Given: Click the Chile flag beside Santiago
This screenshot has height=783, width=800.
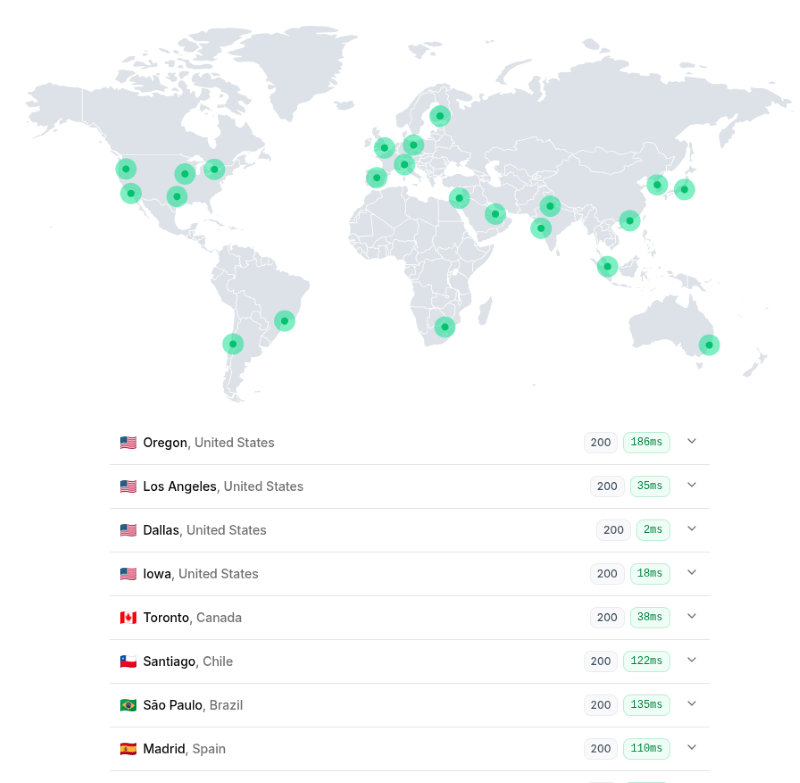Looking at the screenshot, I should tap(127, 661).
